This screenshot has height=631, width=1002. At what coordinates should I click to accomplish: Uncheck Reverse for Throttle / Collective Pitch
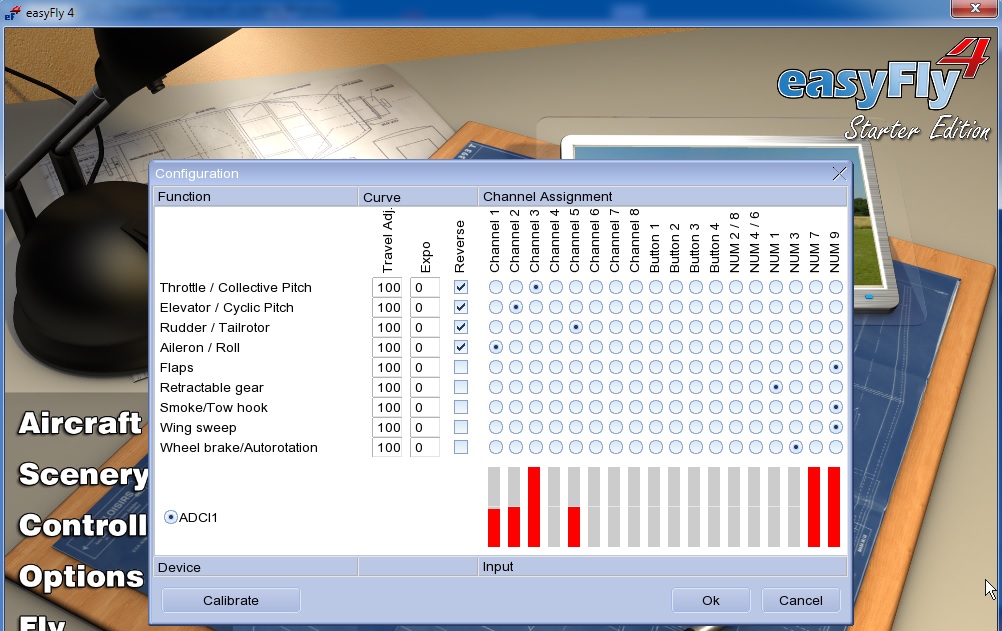click(460, 287)
